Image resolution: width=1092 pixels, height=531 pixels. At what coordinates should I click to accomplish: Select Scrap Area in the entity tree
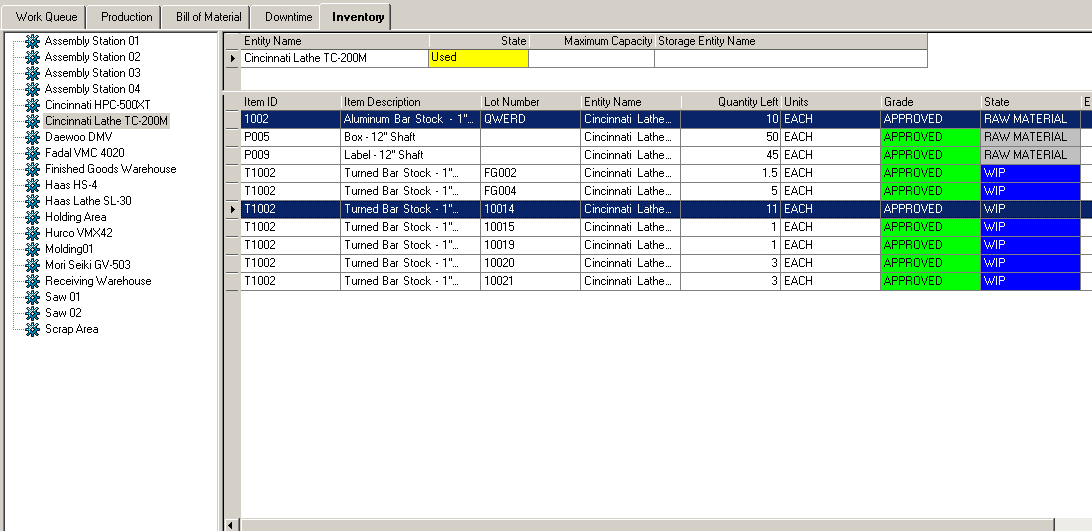[x=71, y=330]
